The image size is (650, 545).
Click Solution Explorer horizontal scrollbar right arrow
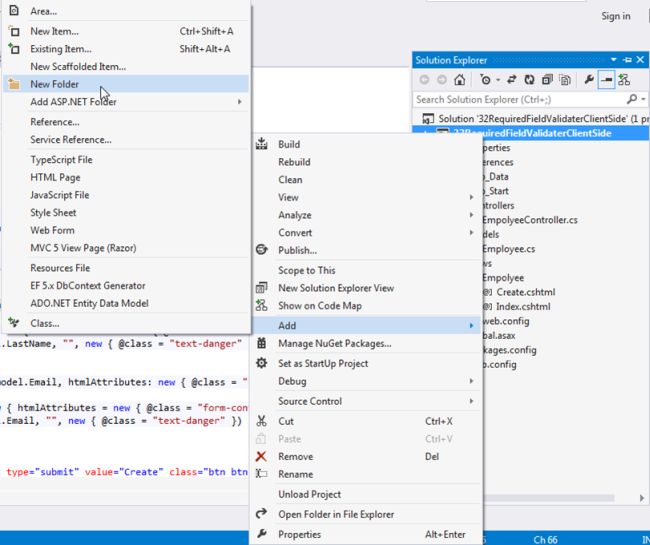(x=642, y=498)
